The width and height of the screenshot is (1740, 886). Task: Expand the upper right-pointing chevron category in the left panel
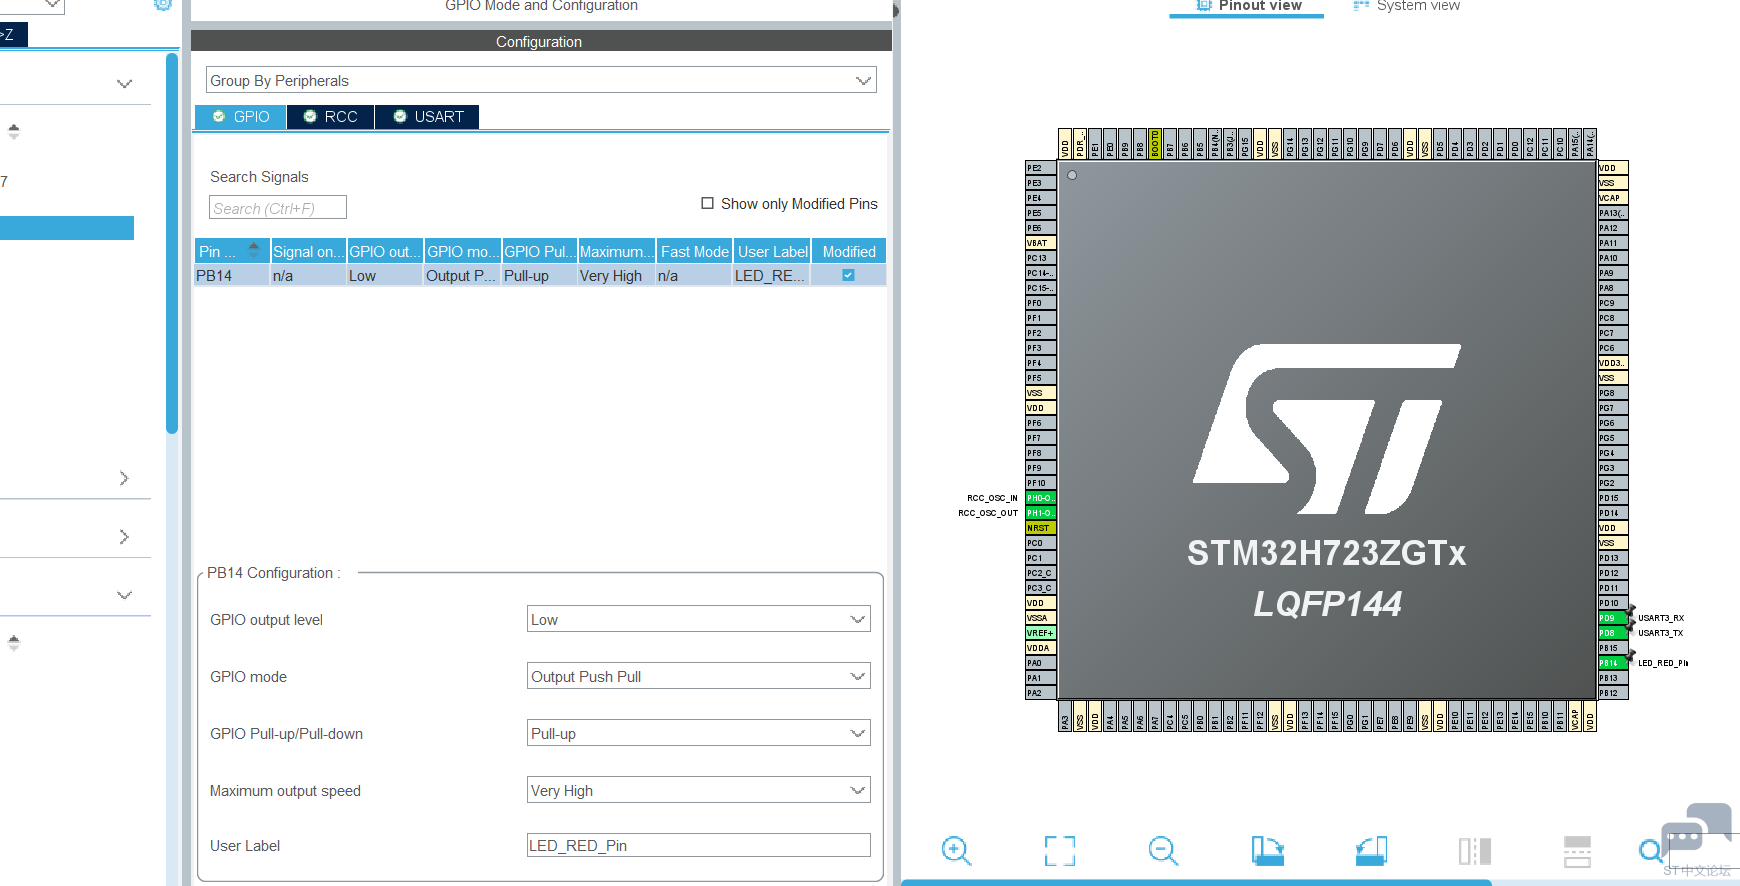tap(124, 478)
